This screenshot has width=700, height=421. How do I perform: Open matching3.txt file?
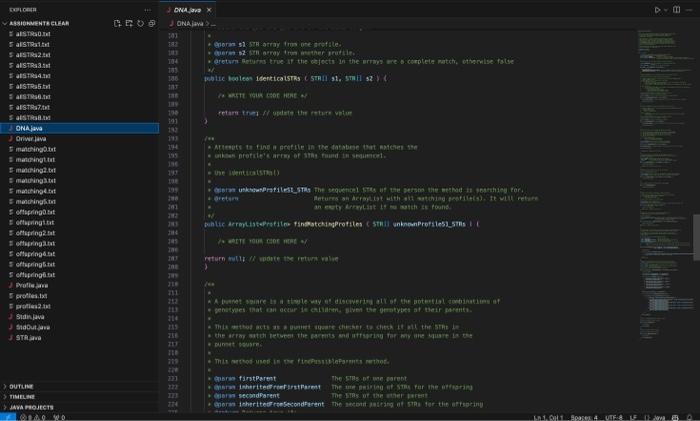79,180
